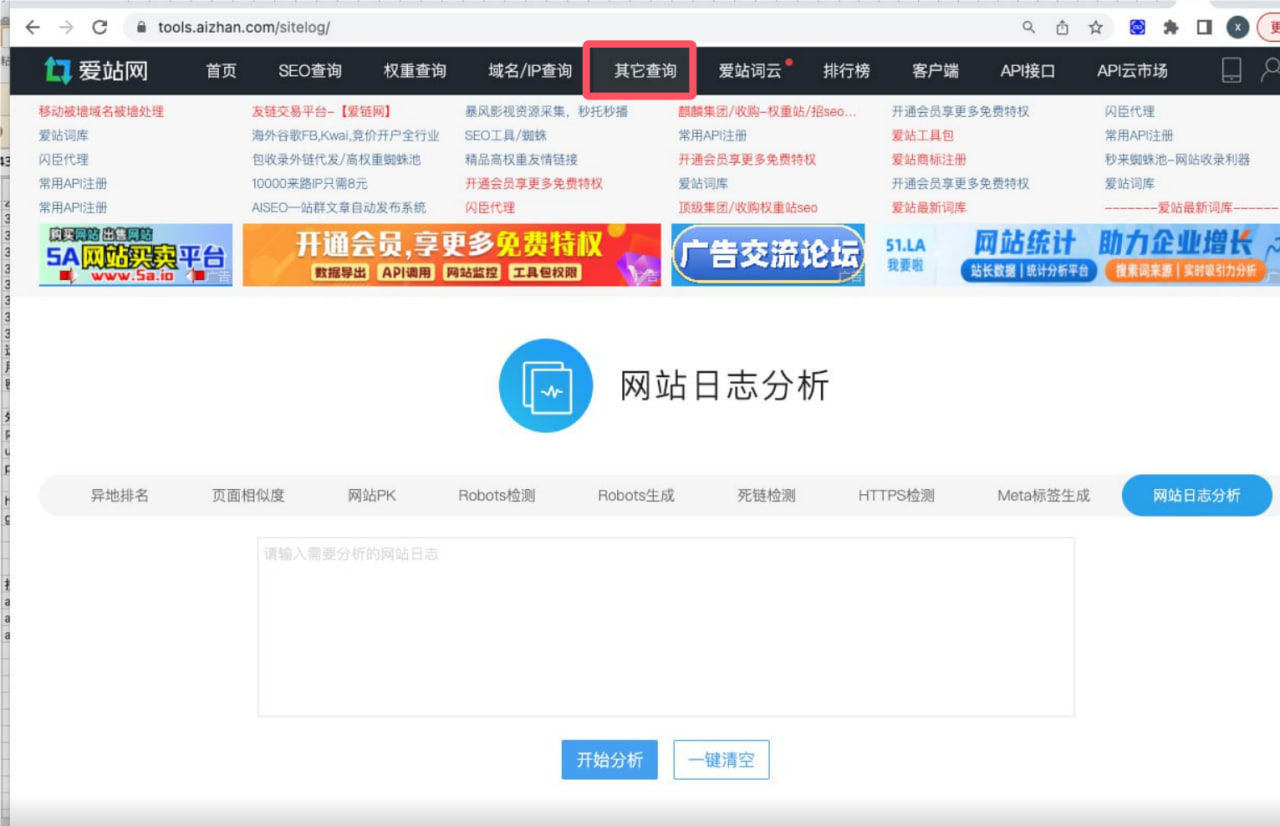Switch to the Meta标签生成 tab
This screenshot has width=1280, height=826.
[x=1044, y=495]
